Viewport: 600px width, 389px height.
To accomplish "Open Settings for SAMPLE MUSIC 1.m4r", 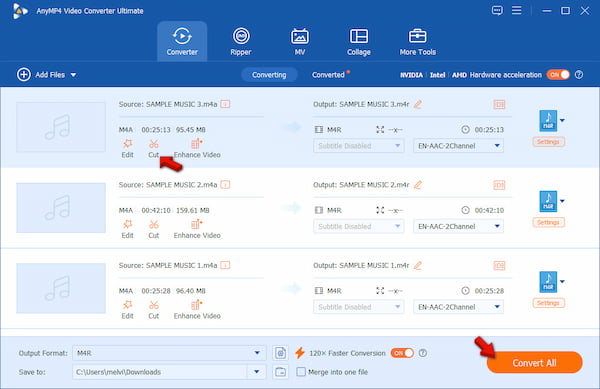I will tap(548, 303).
